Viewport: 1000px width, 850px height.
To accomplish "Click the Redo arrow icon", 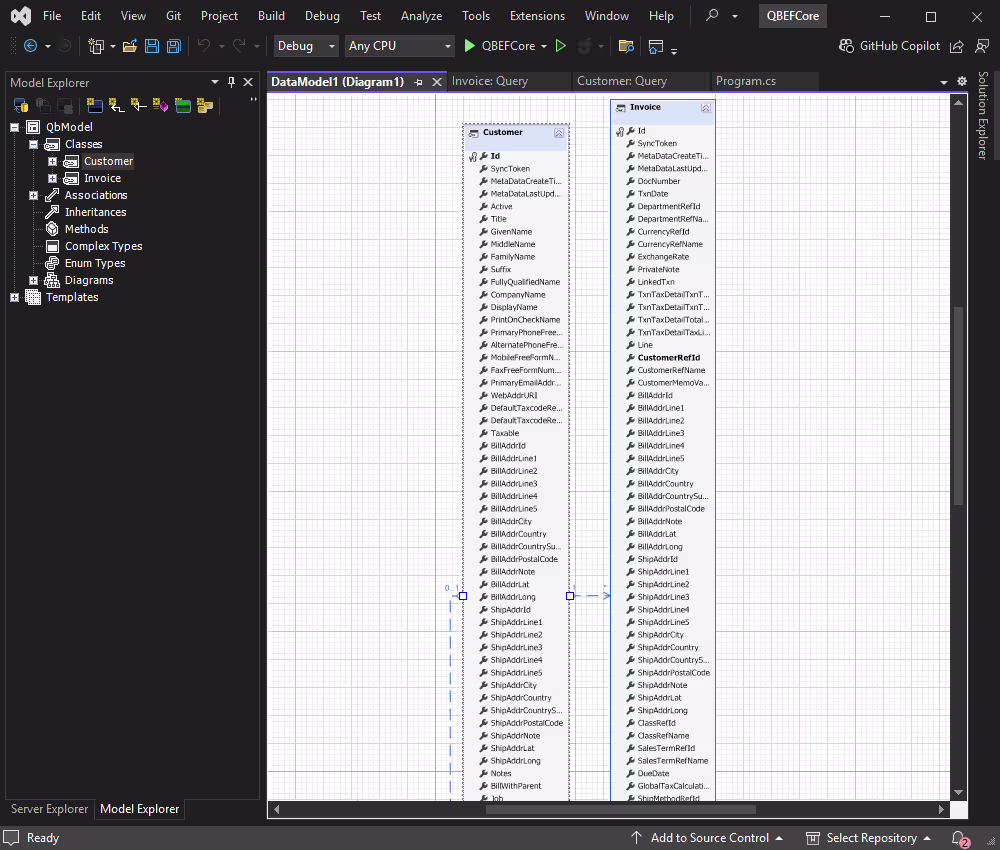I will pos(239,45).
